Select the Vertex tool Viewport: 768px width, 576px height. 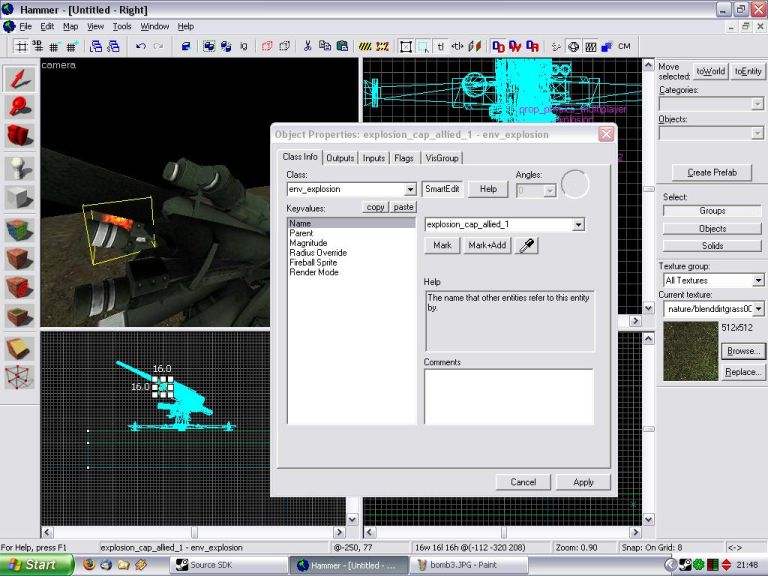20,377
